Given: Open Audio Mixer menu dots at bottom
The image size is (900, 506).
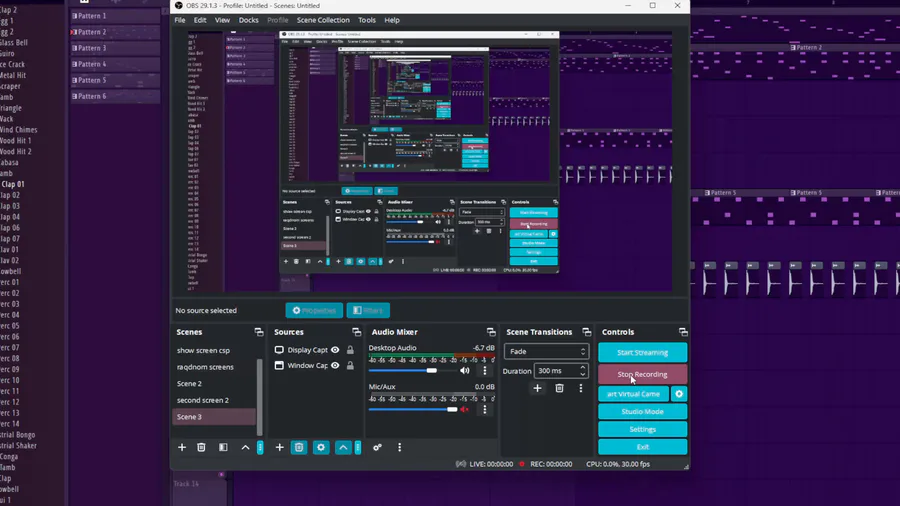Looking at the screenshot, I should click(x=399, y=447).
